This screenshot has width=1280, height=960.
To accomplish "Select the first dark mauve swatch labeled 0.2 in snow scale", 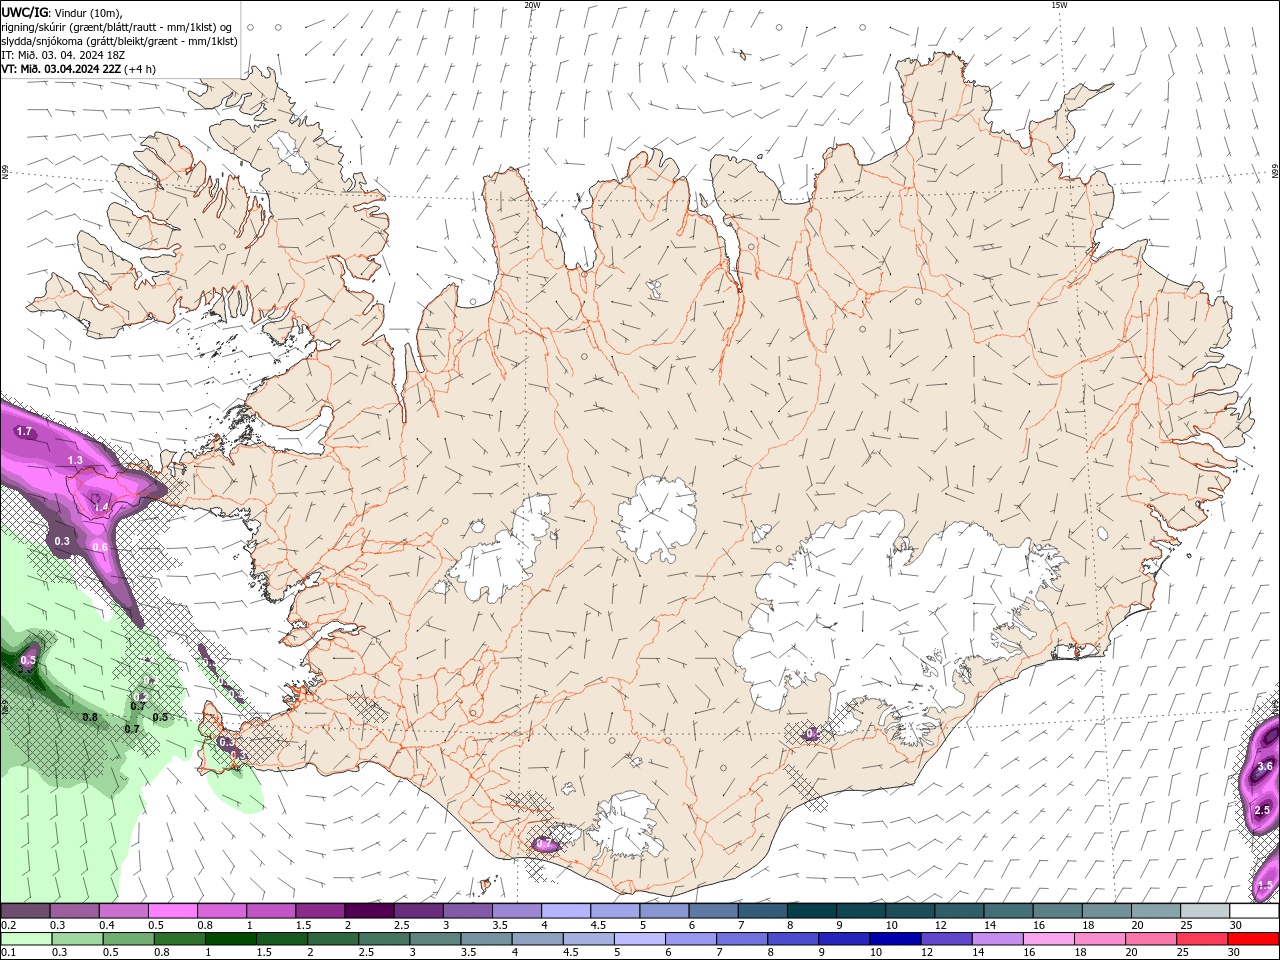I will (25, 911).
